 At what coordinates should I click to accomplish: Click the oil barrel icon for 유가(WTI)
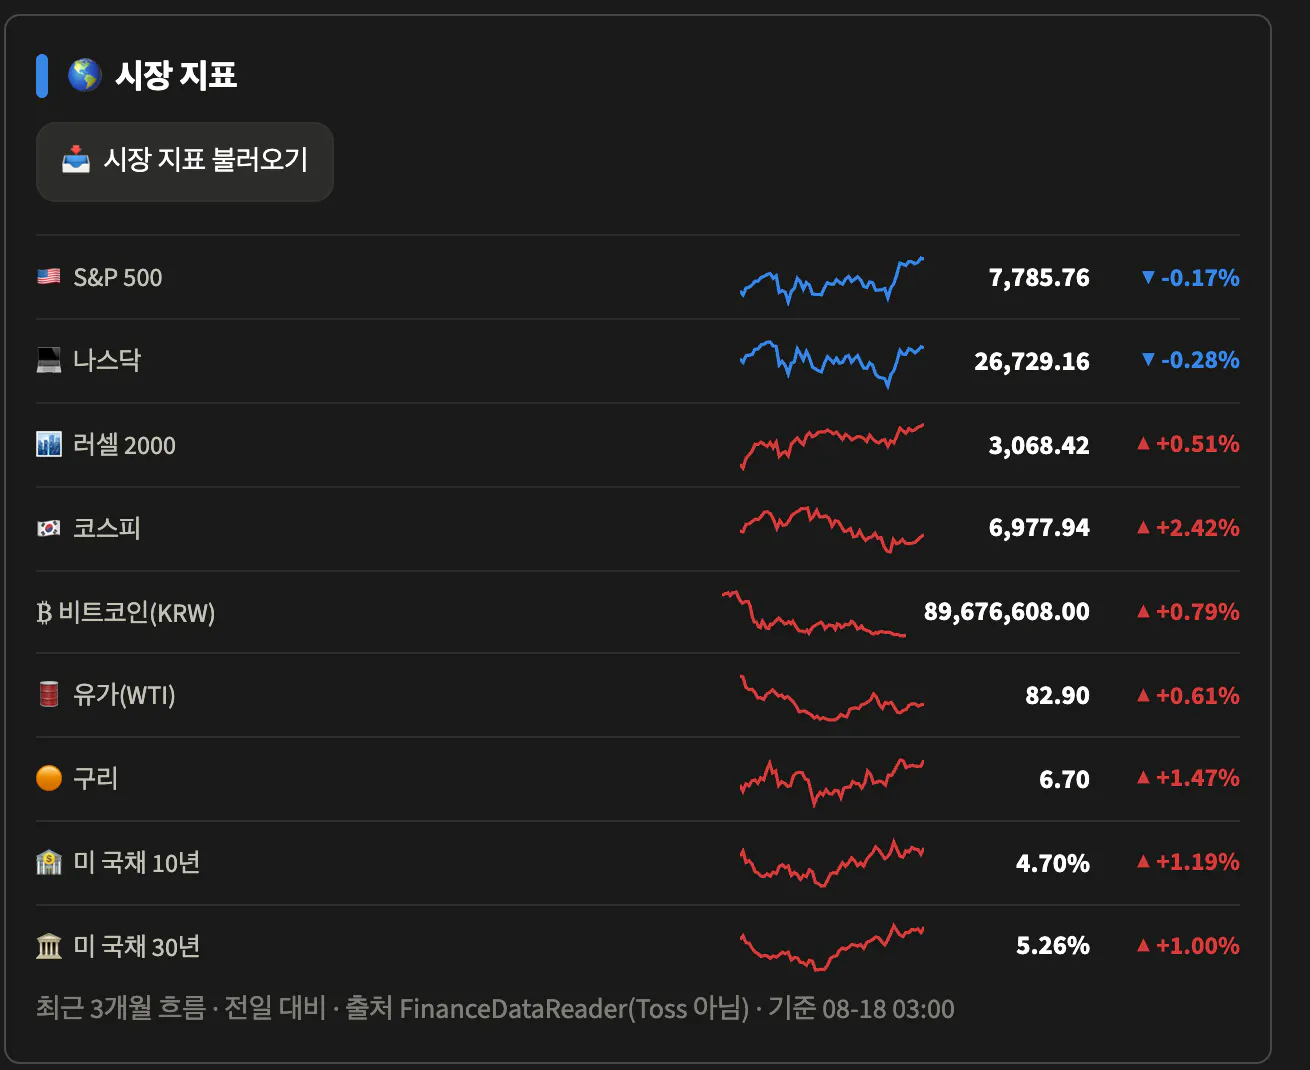[49, 694]
